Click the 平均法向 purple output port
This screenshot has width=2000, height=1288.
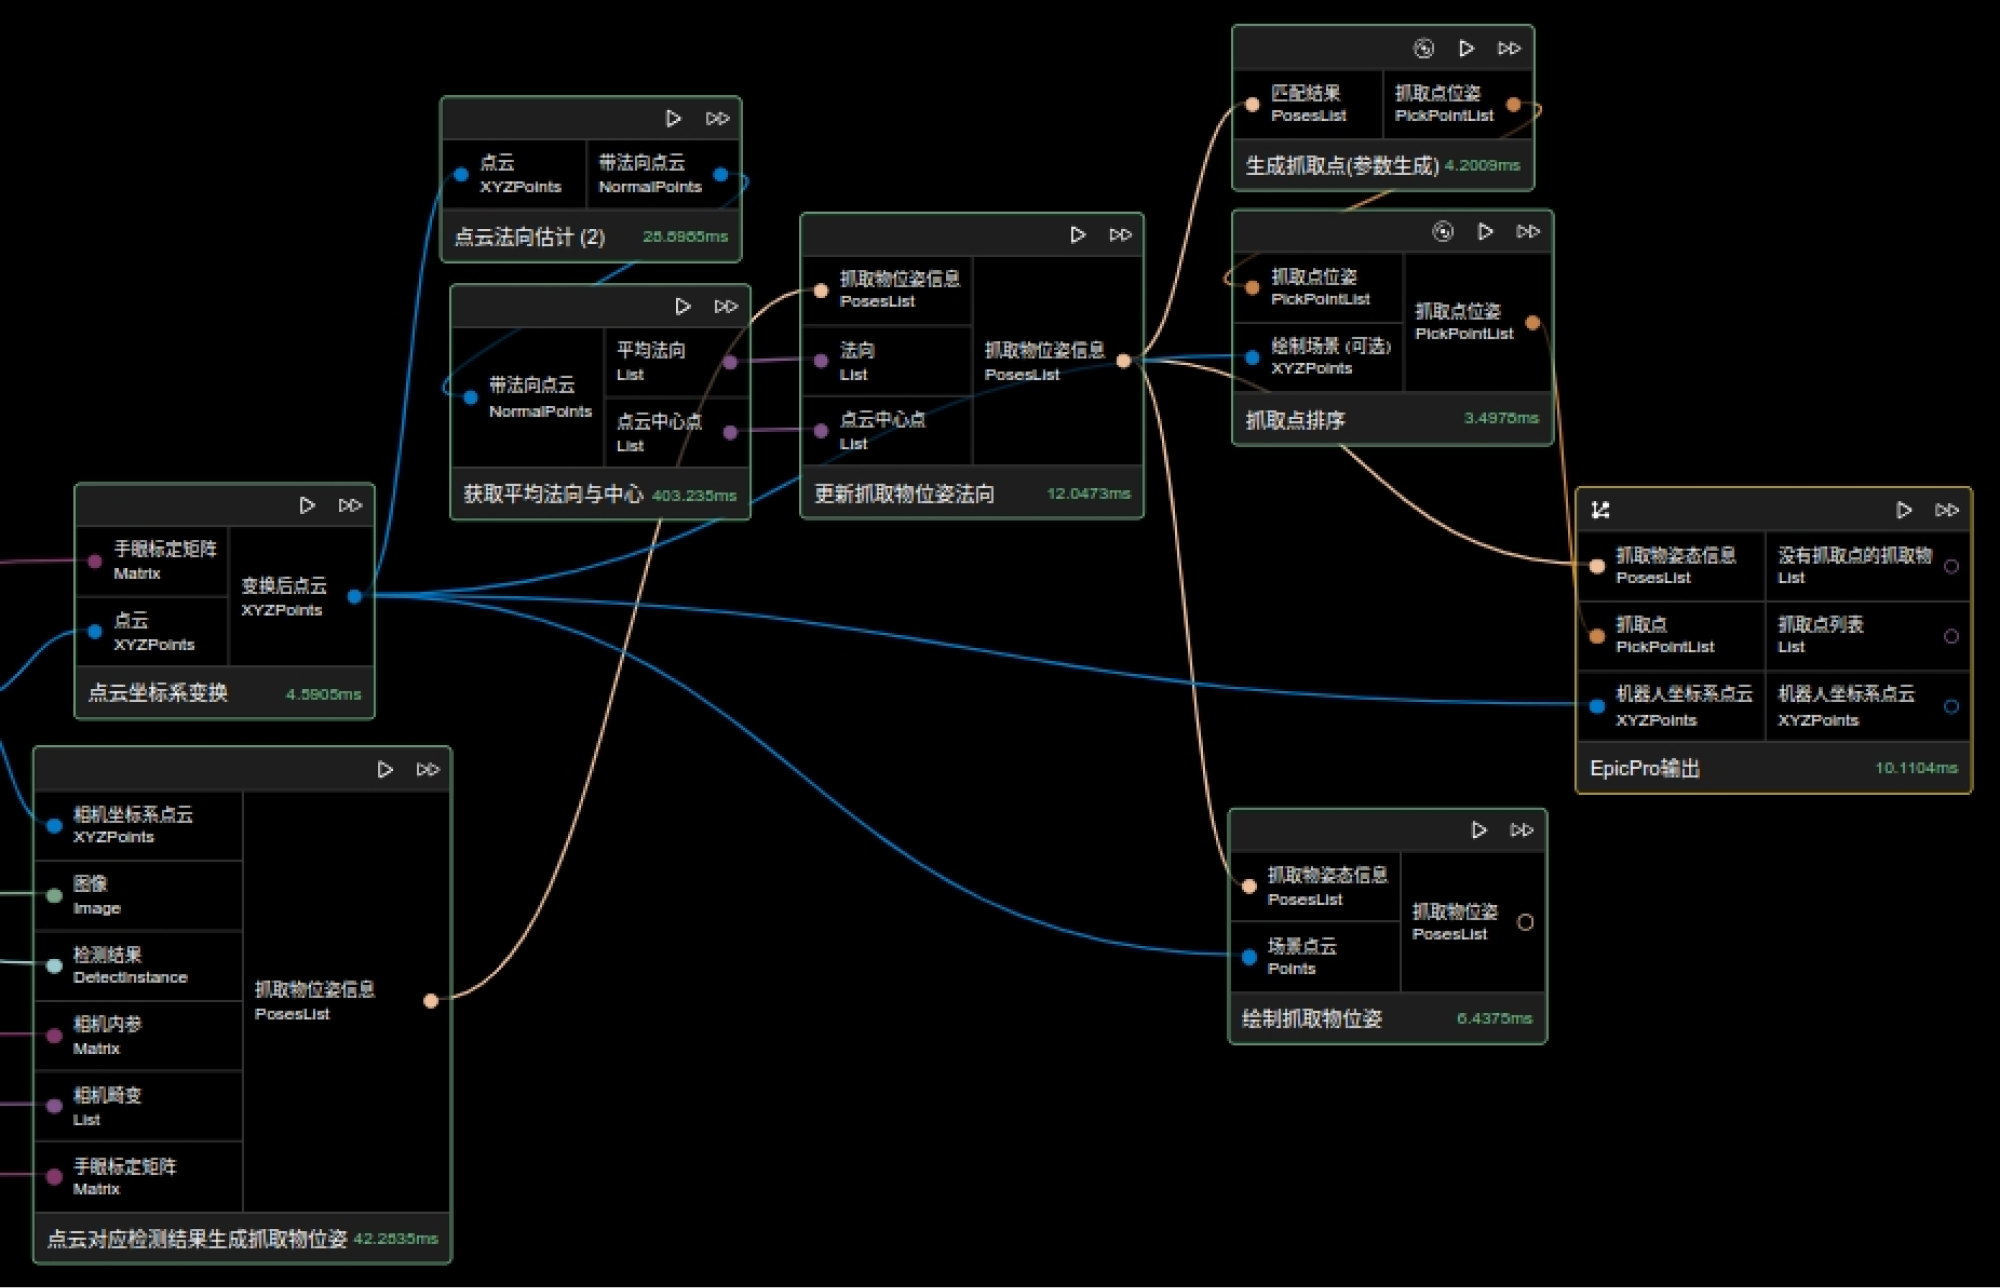730,362
